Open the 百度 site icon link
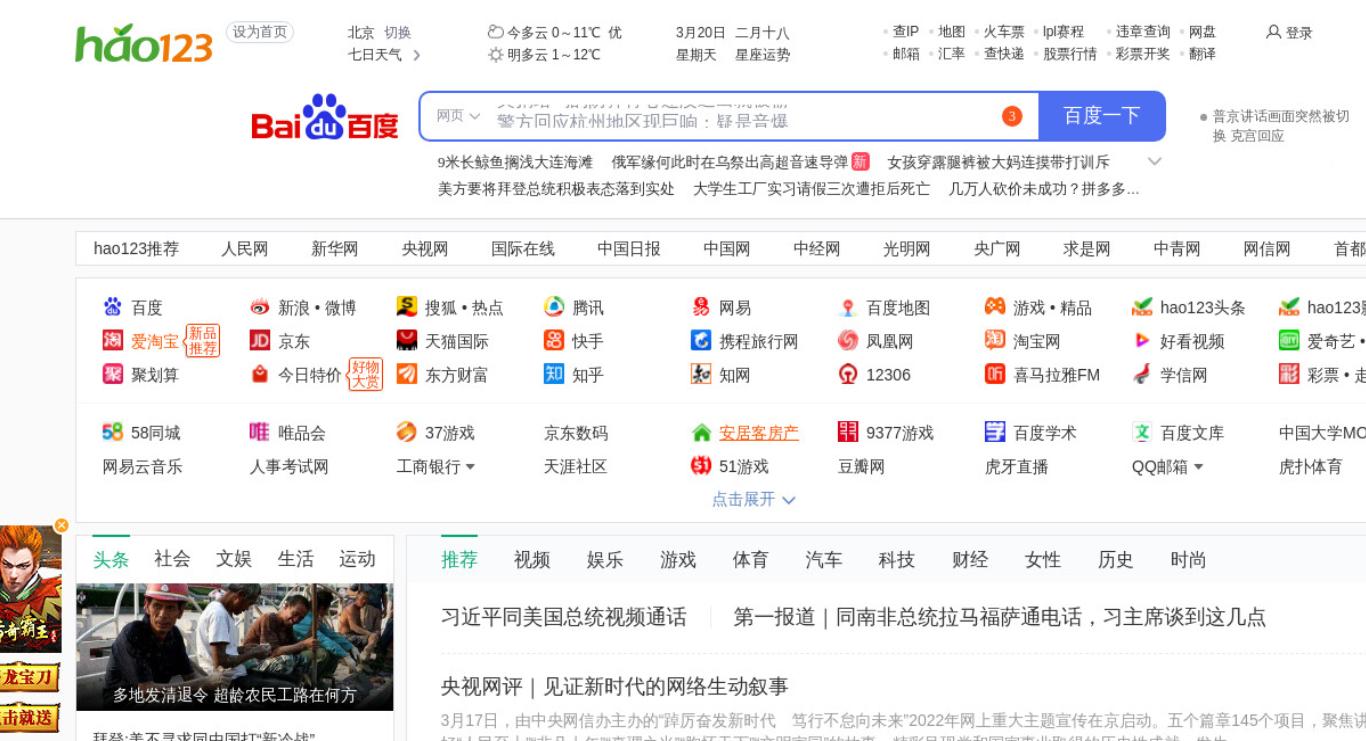 click(x=113, y=307)
